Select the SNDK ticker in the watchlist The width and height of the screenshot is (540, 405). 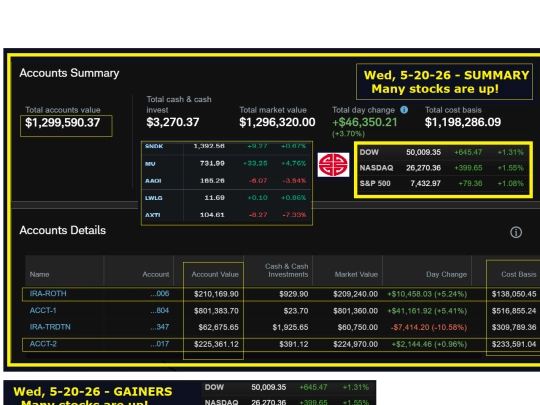tap(154, 146)
